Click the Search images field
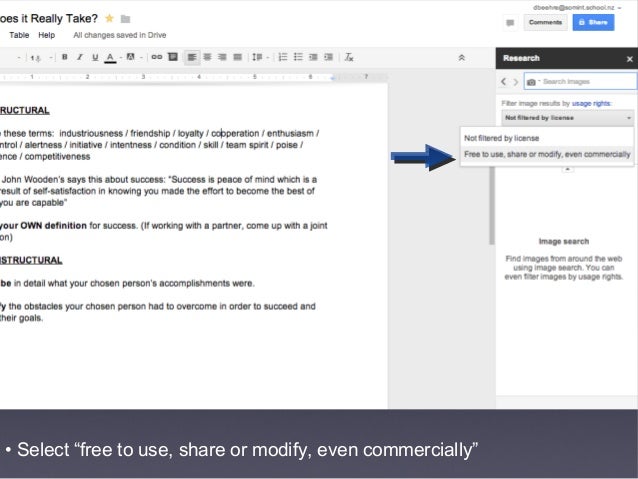Image resolution: width=638 pixels, height=479 pixels. pyautogui.click(x=587, y=81)
